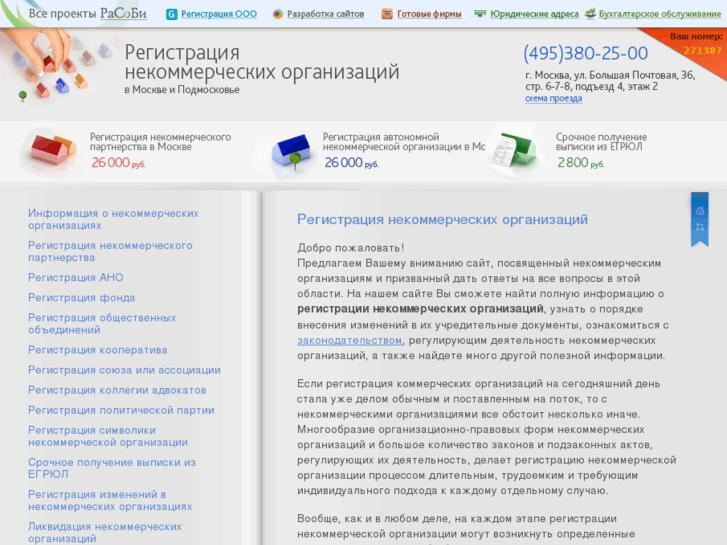
Task: Open the Бухгалтерское обслуживание top link
Action: click(x=660, y=14)
